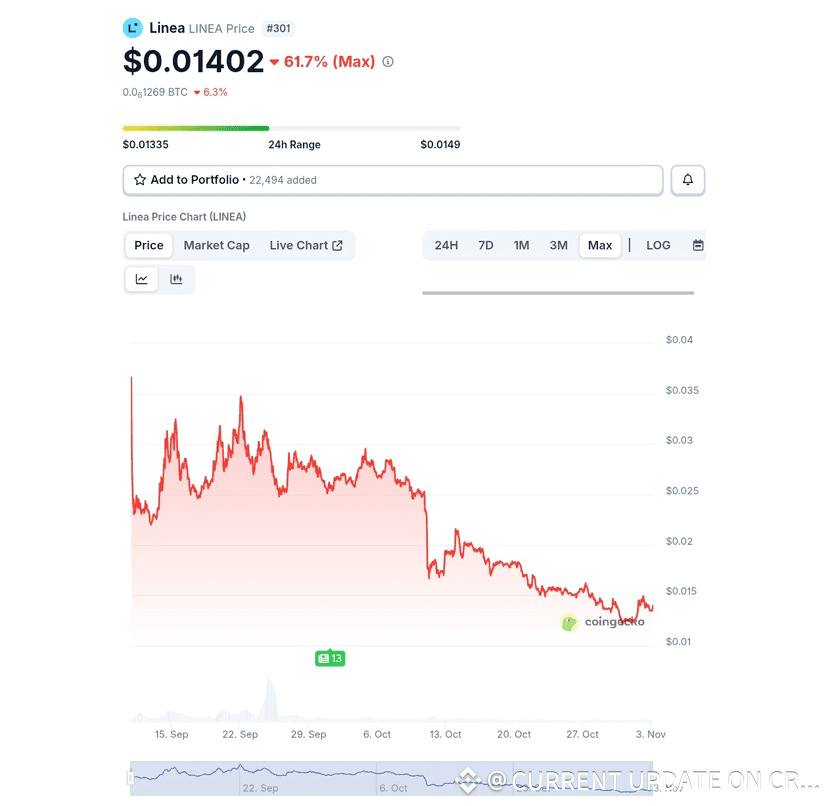Image resolution: width=828 pixels, height=806 pixels.
Task: Click the bell price alert icon
Action: click(x=688, y=180)
